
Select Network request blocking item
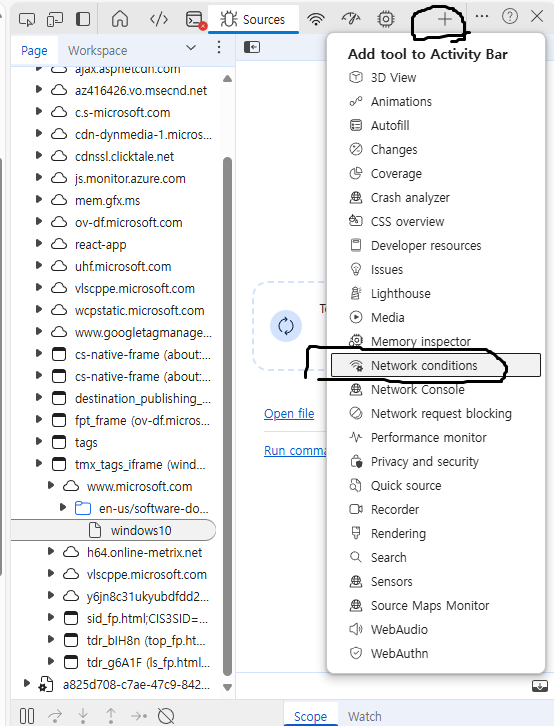(436, 413)
